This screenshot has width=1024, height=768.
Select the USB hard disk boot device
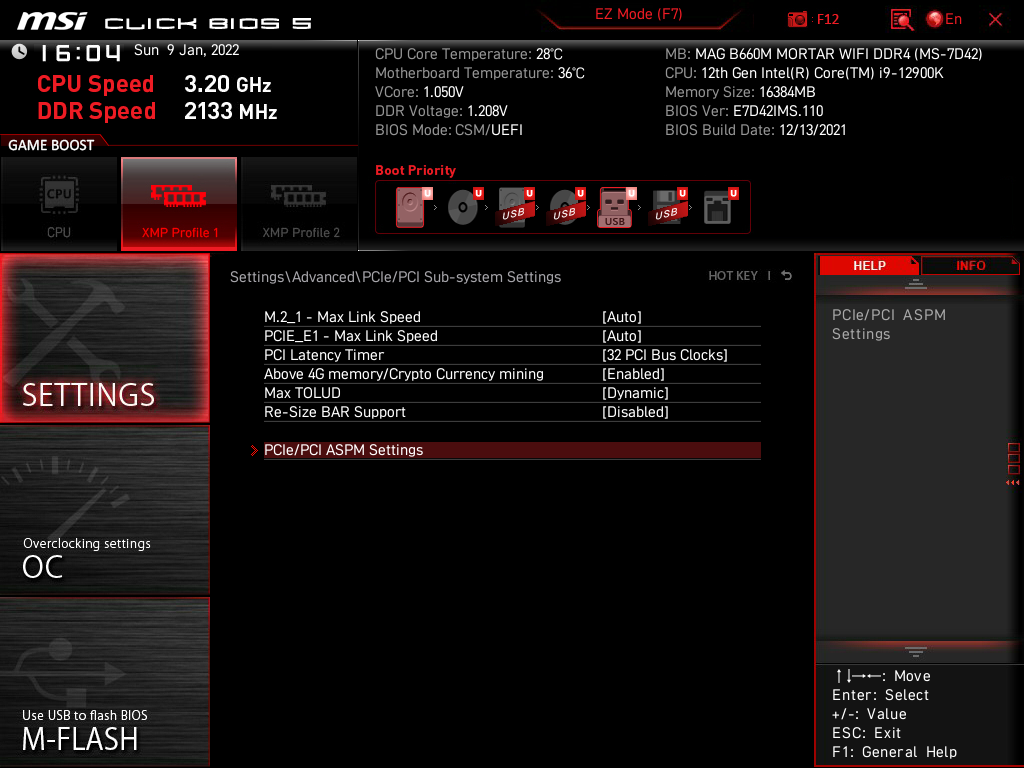pos(515,208)
